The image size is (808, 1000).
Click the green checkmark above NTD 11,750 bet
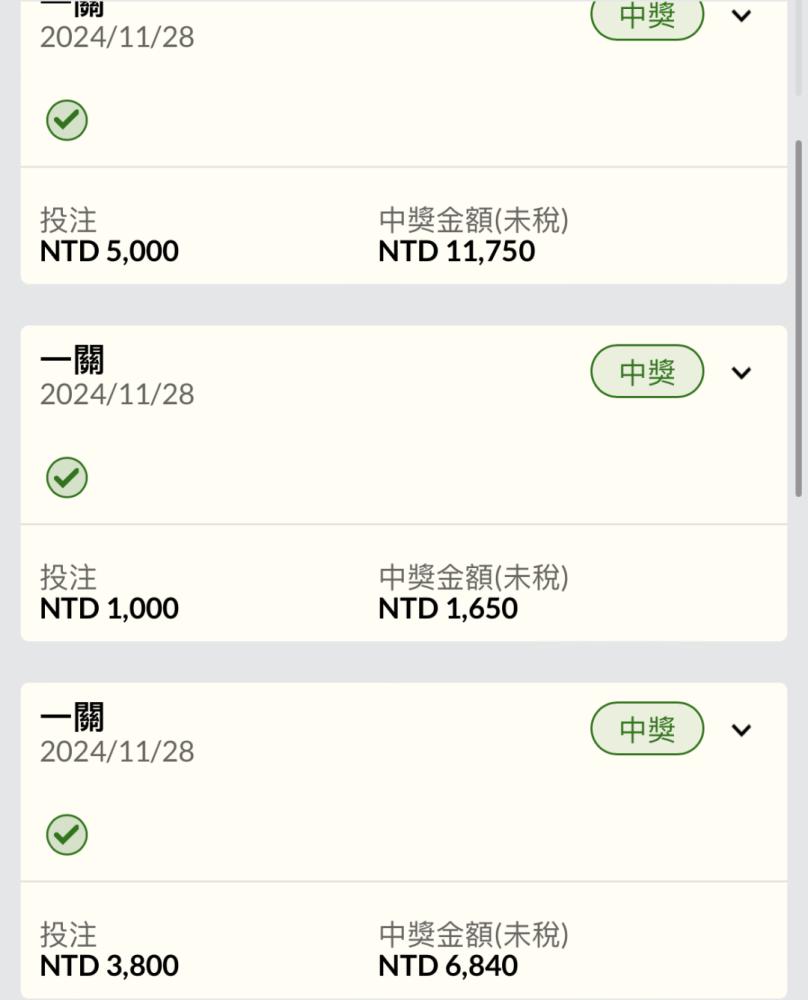(67, 121)
